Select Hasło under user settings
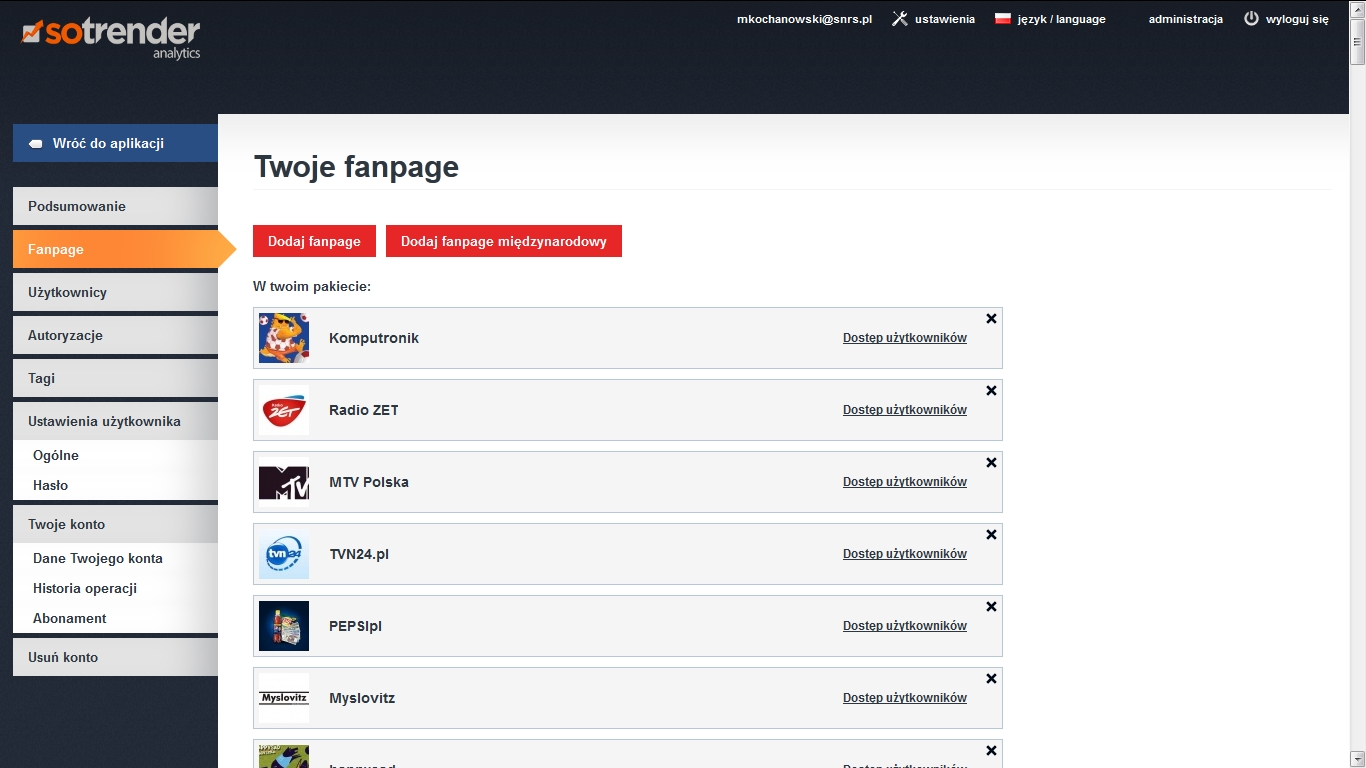This screenshot has width=1366, height=768. [51, 485]
